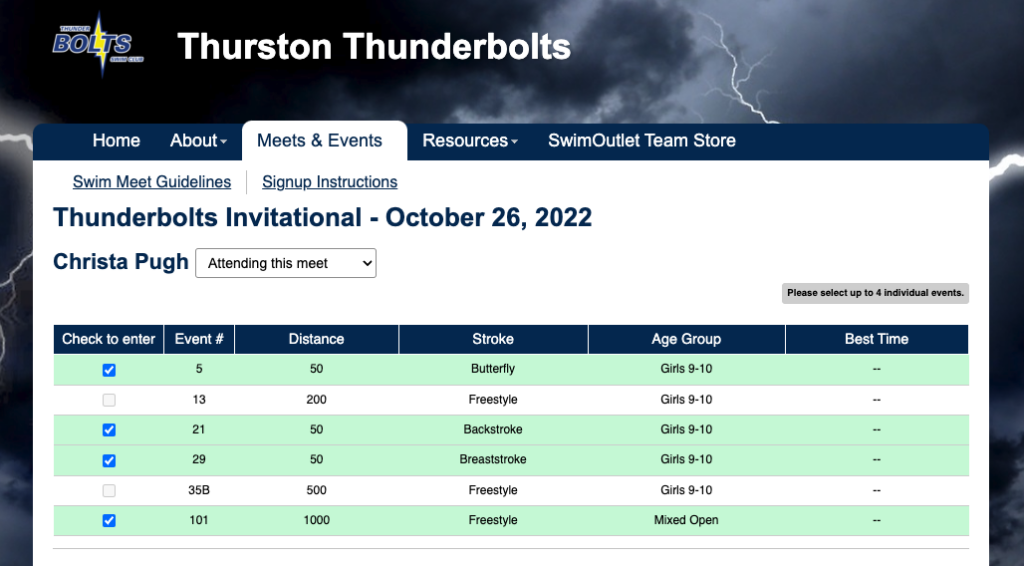Open the Swim Meet Guidelines link
The height and width of the screenshot is (566, 1024).
pos(152,182)
